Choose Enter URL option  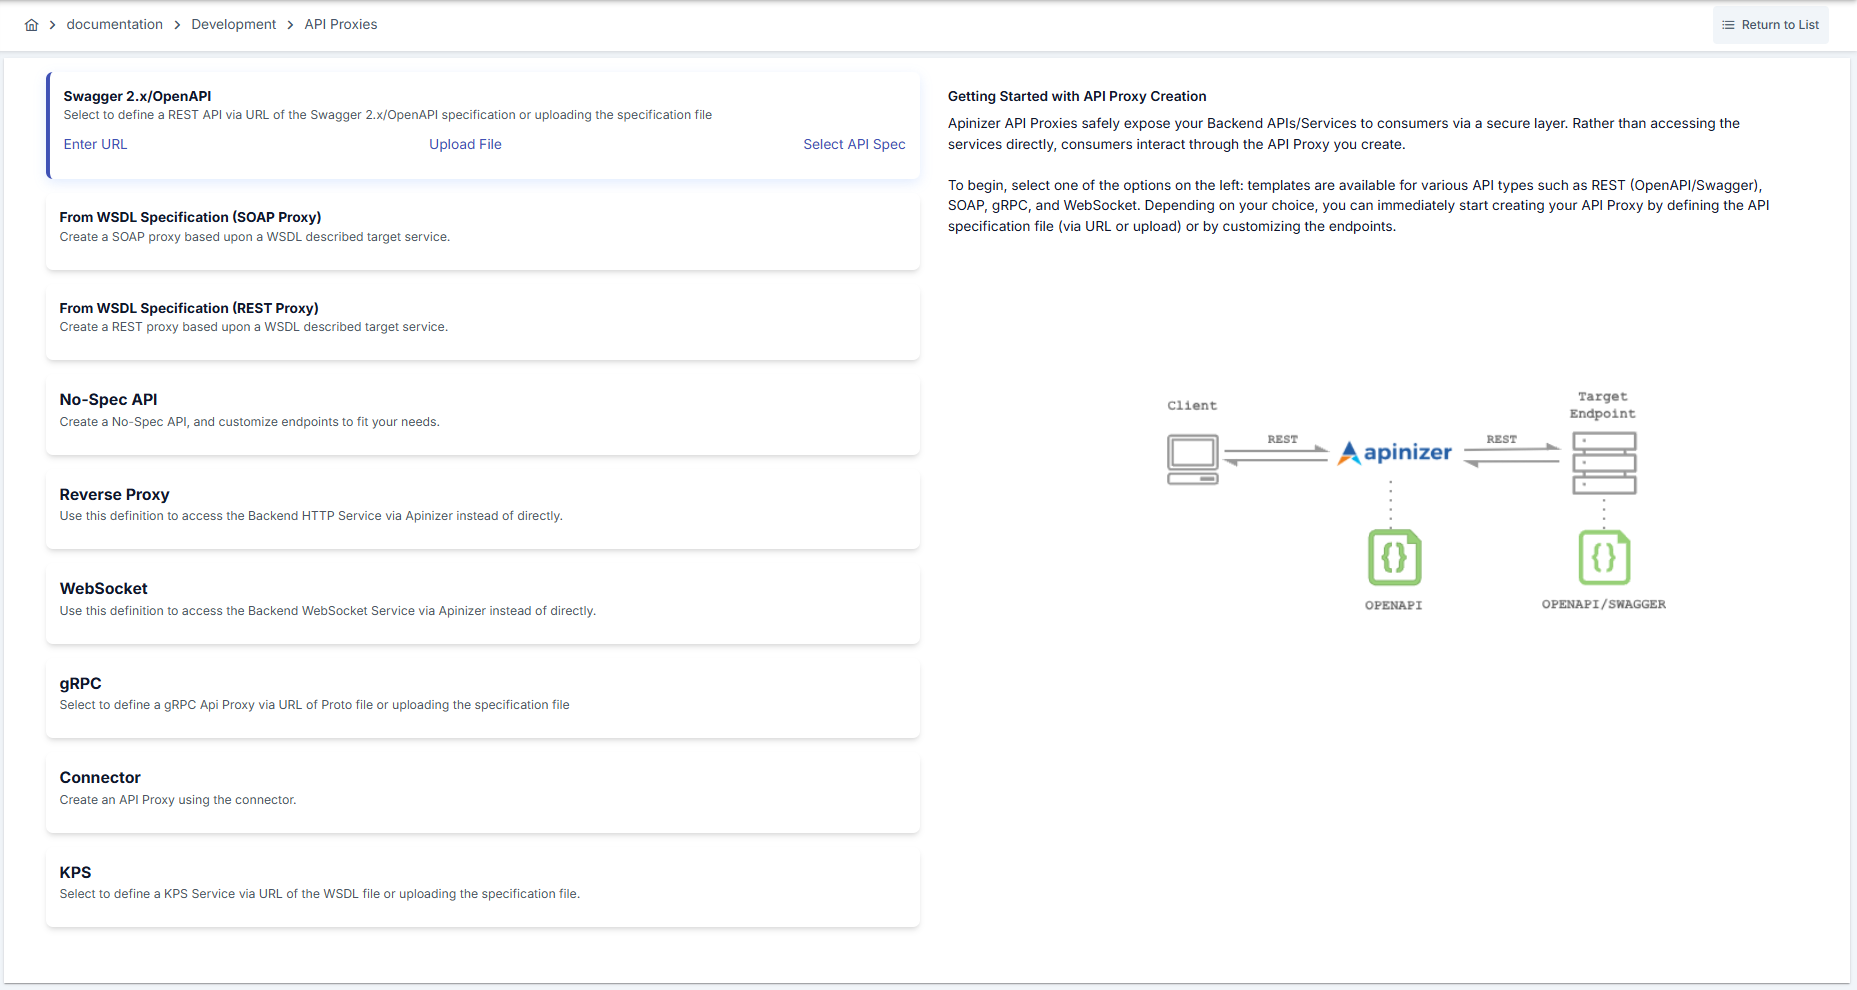[95, 144]
